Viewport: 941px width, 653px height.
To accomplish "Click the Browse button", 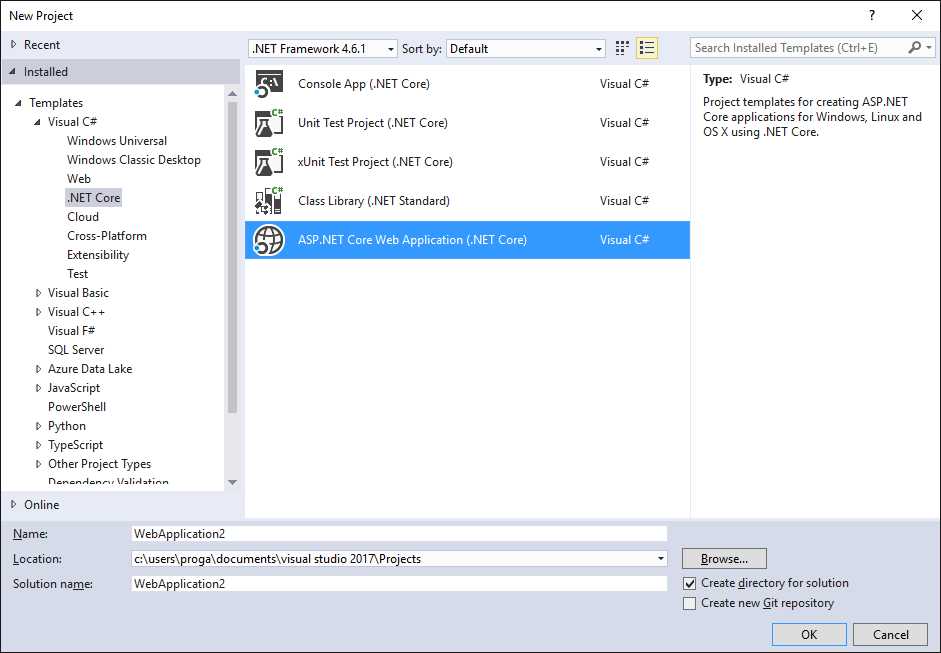I will click(724, 558).
